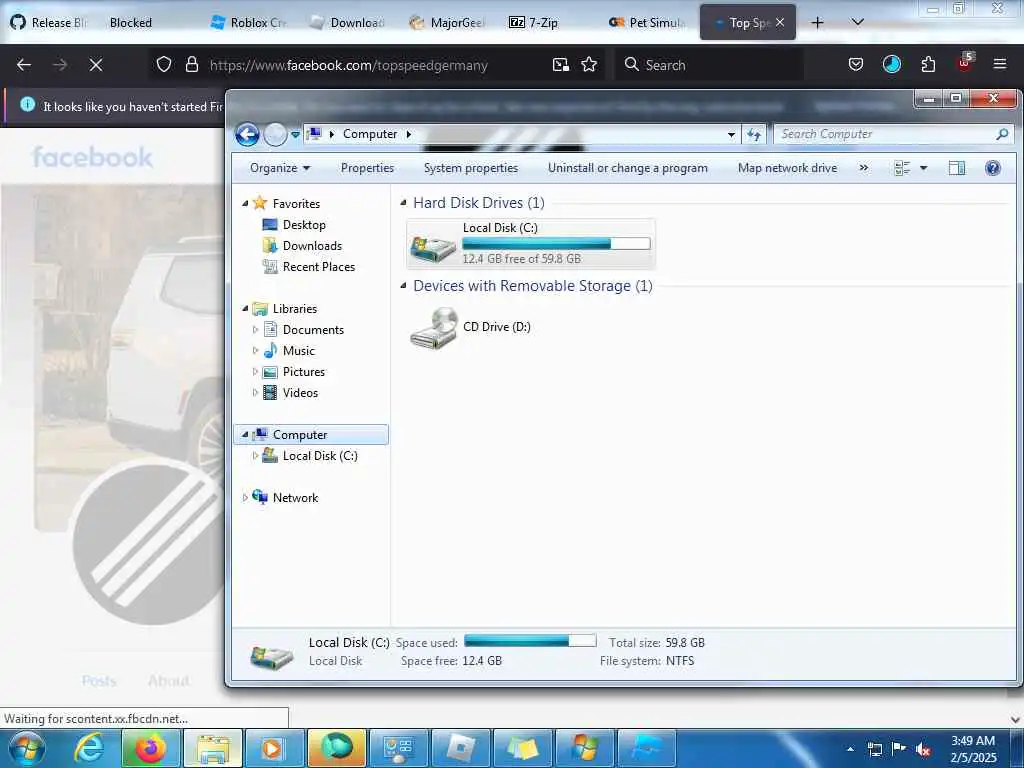The width and height of the screenshot is (1024, 768).
Task: Open the Organize menu
Action: [x=280, y=168]
